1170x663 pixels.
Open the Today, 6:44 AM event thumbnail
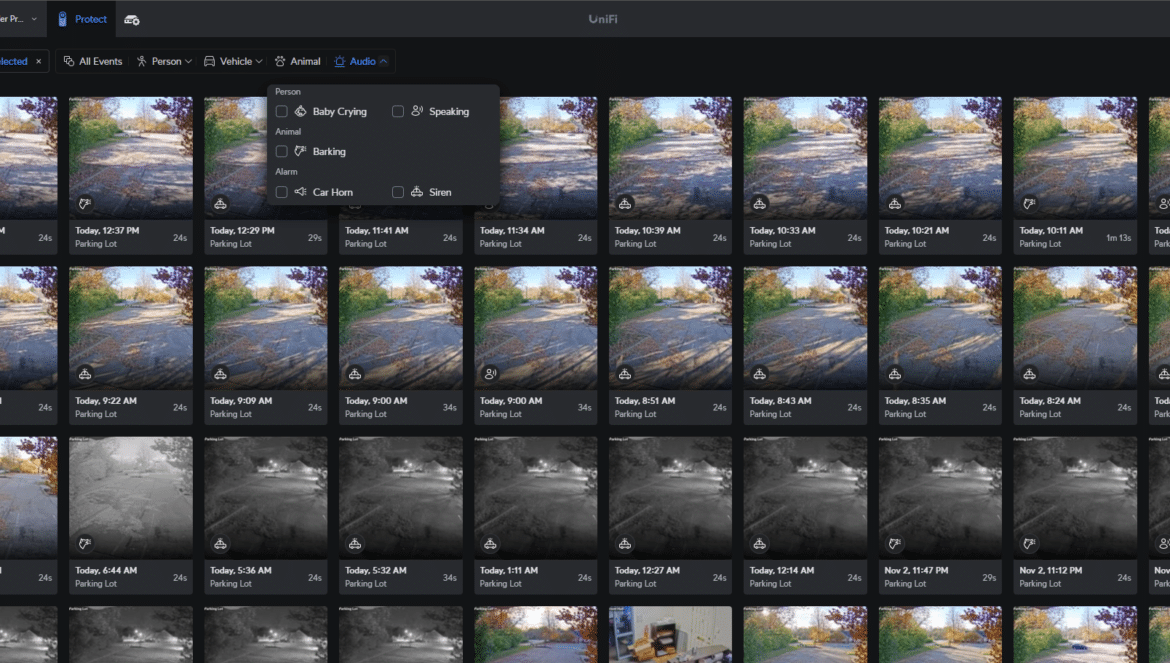131,497
